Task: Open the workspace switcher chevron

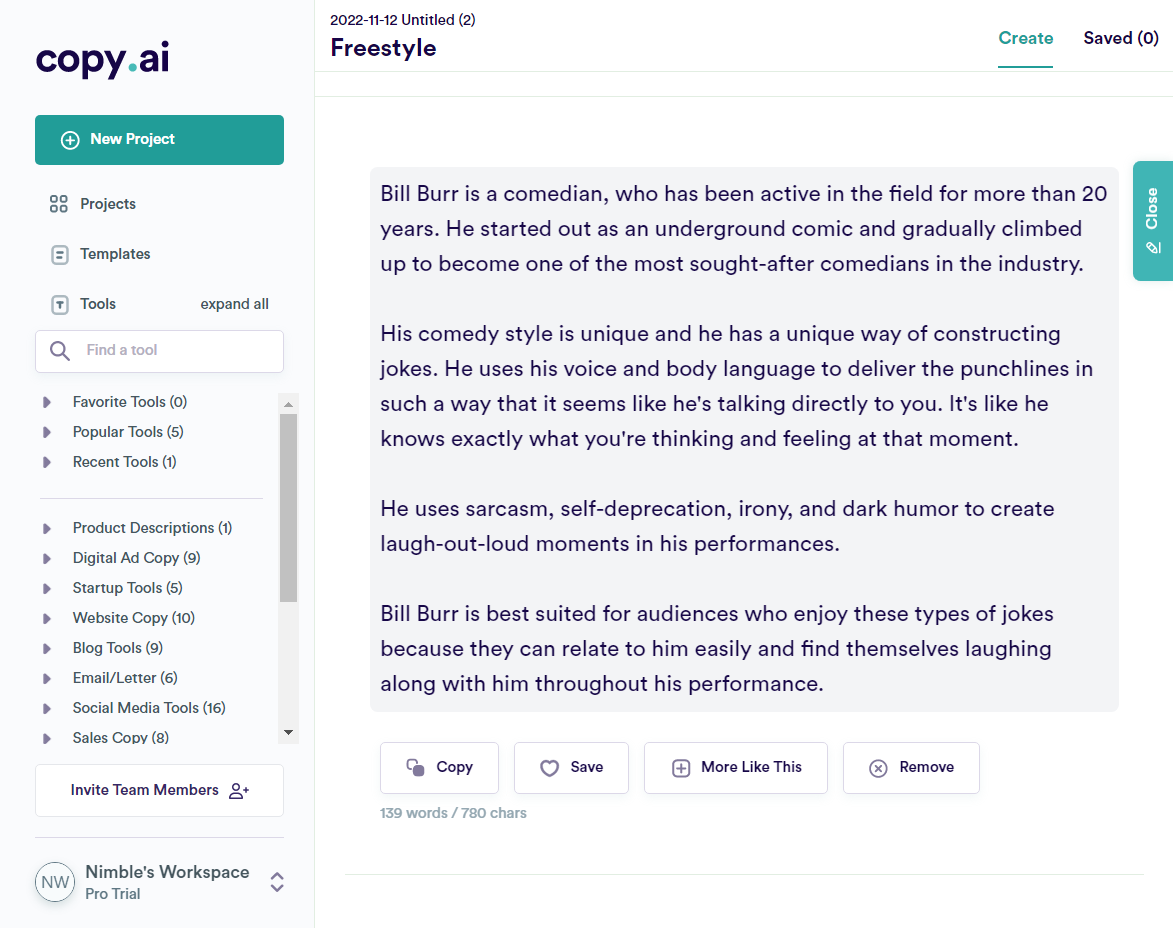Action: click(x=276, y=882)
